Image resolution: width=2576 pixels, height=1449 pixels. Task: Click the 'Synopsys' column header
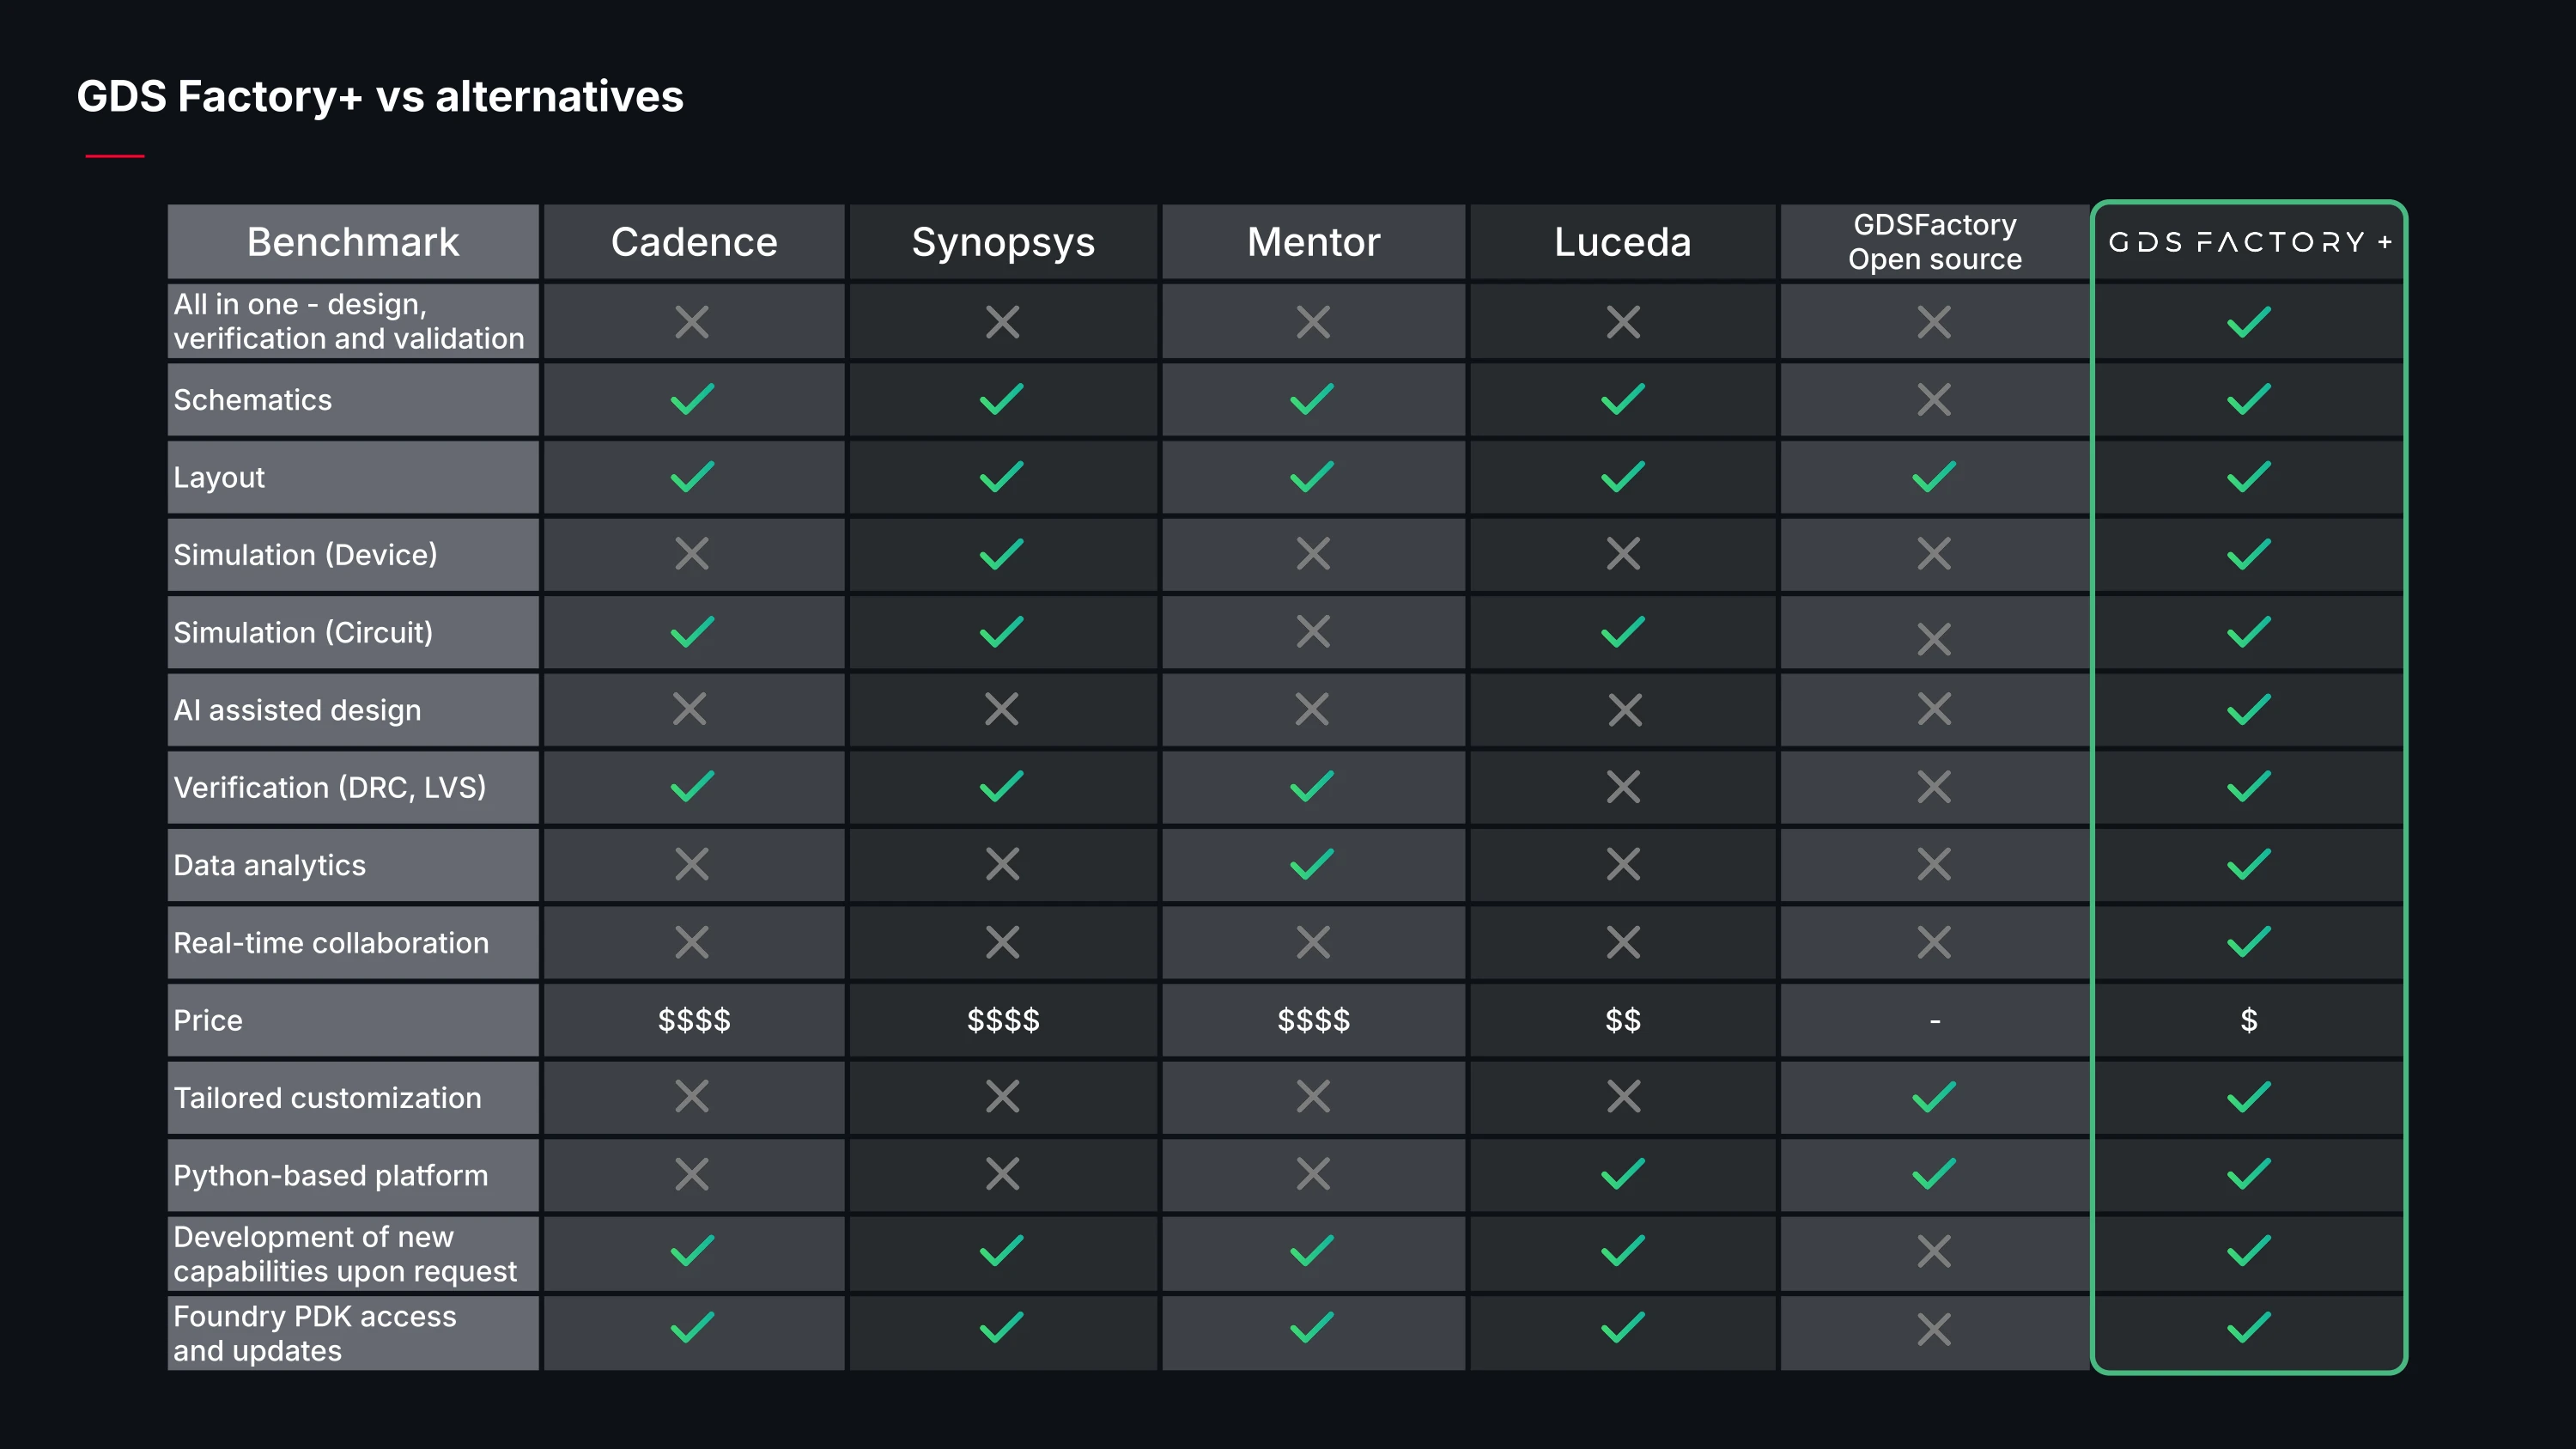pyautogui.click(x=1003, y=243)
